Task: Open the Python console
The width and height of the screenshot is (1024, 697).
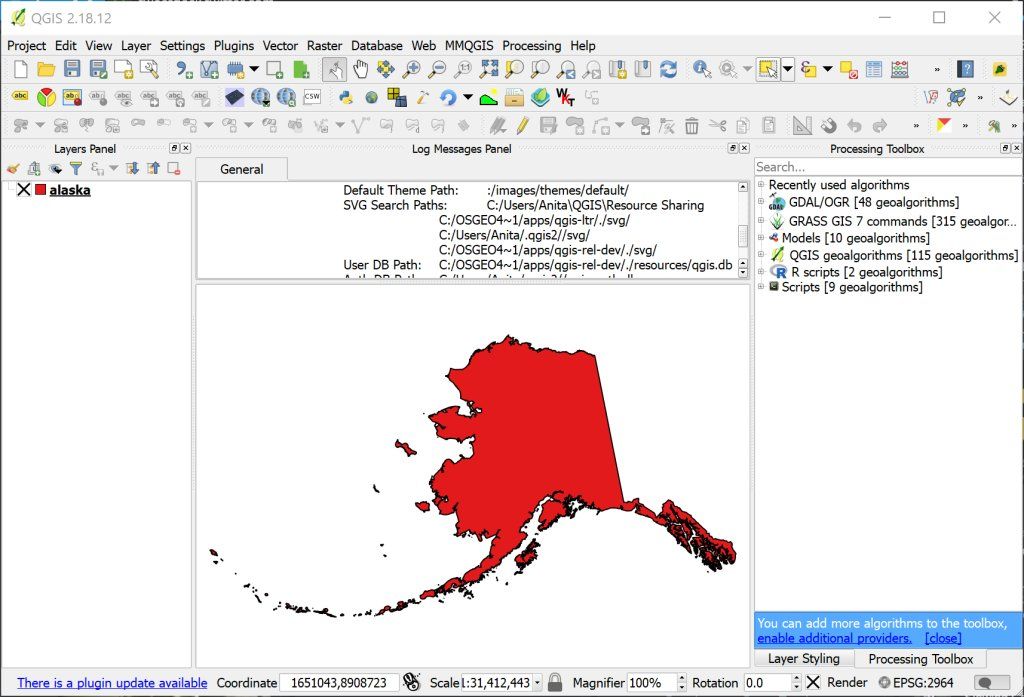Action: click(345, 97)
